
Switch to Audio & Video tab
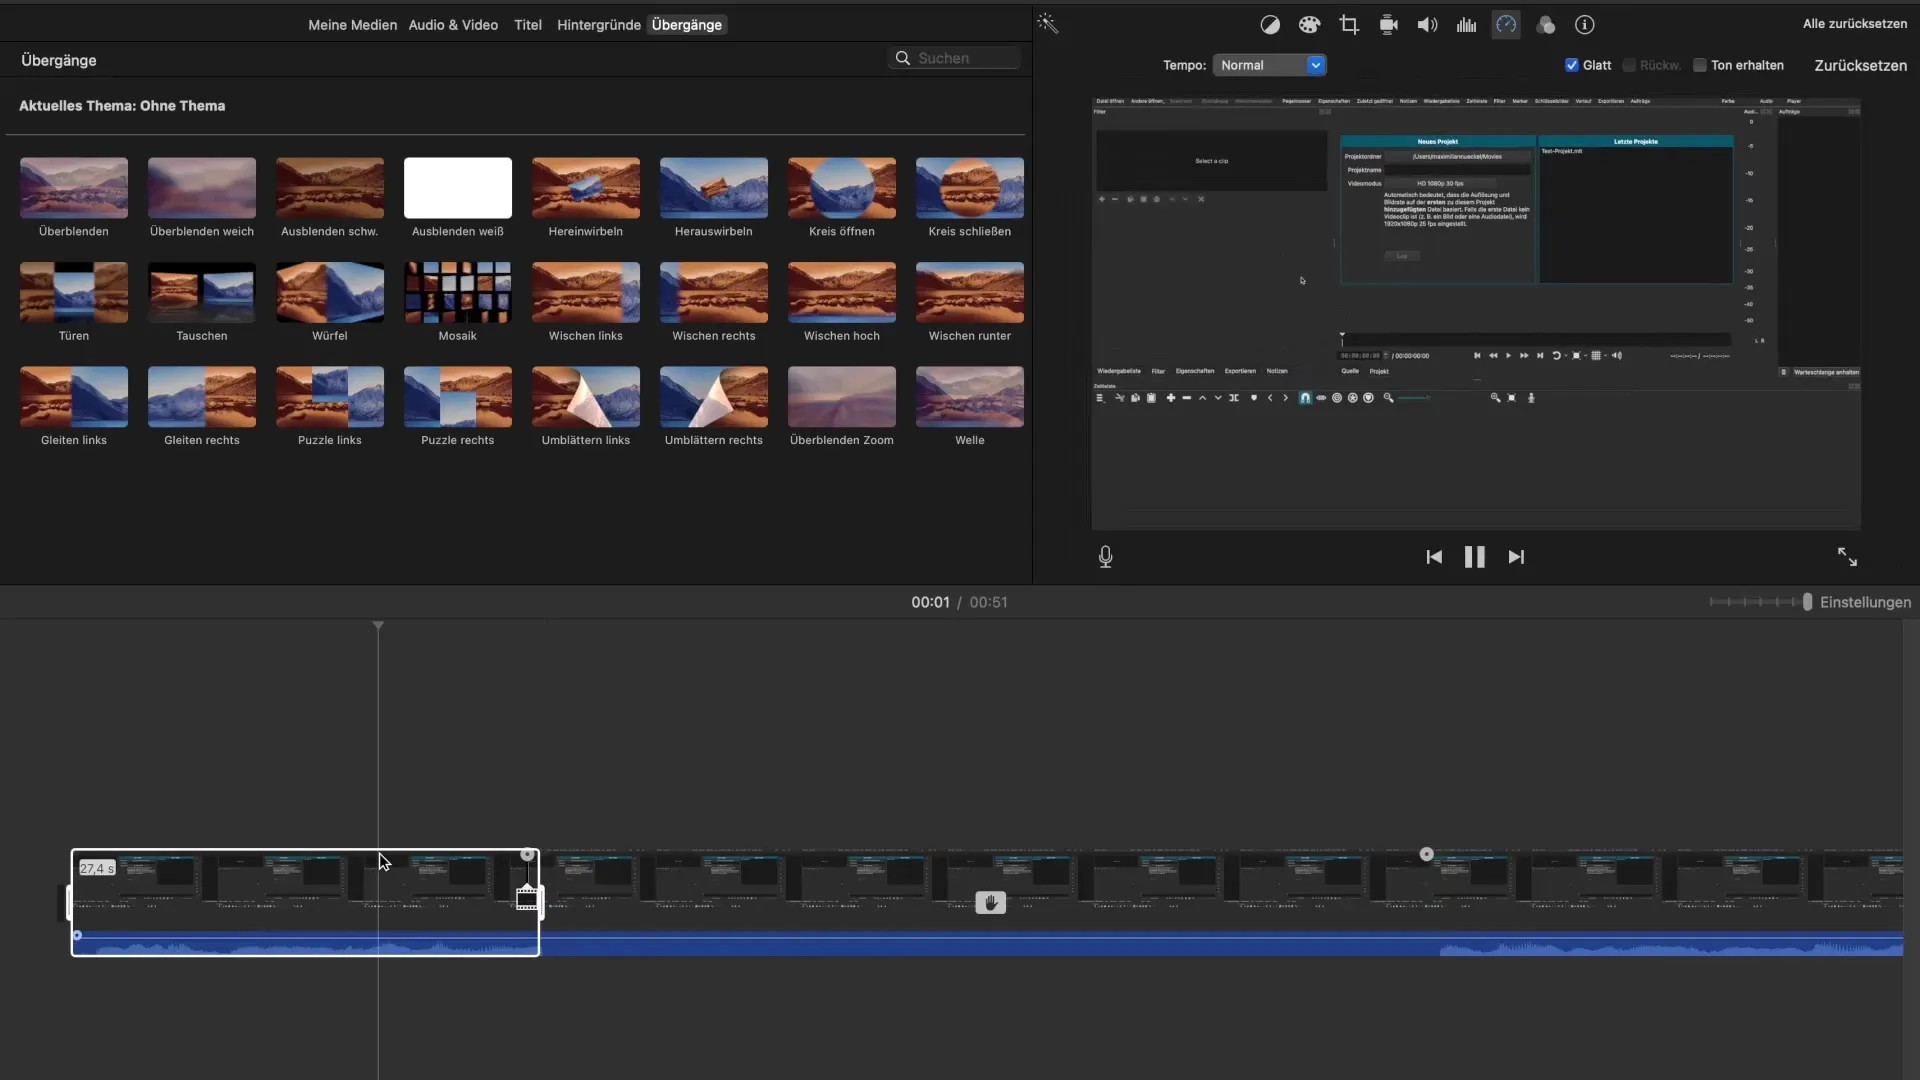tap(453, 25)
